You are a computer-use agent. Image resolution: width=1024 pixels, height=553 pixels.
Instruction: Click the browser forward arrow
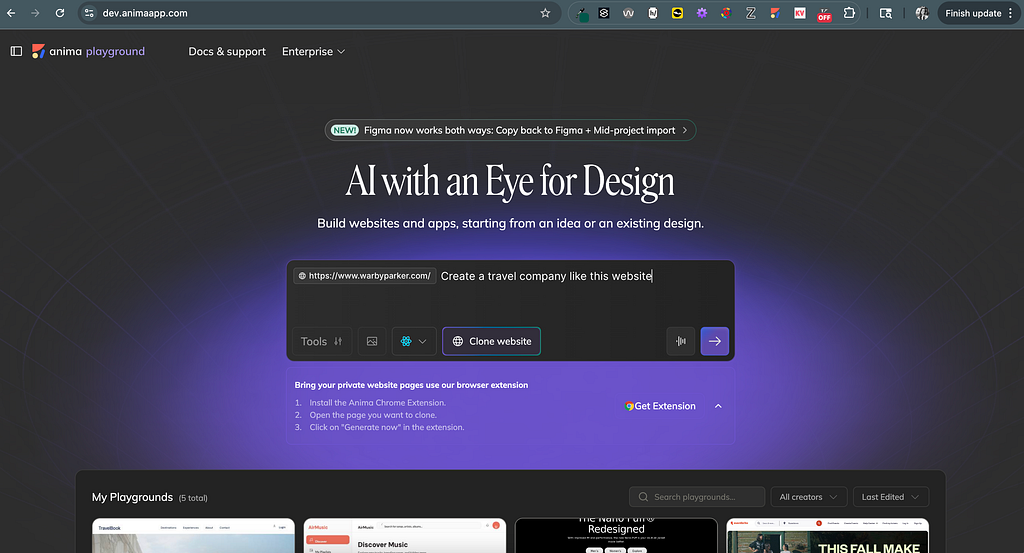35,13
